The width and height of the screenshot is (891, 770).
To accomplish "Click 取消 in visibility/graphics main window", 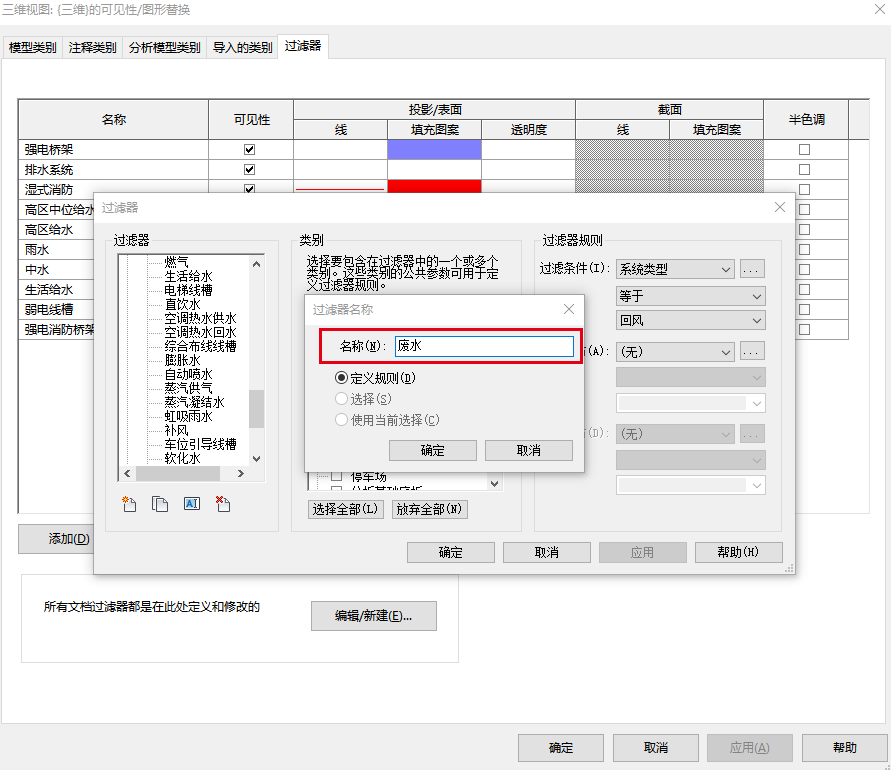I will (656, 748).
